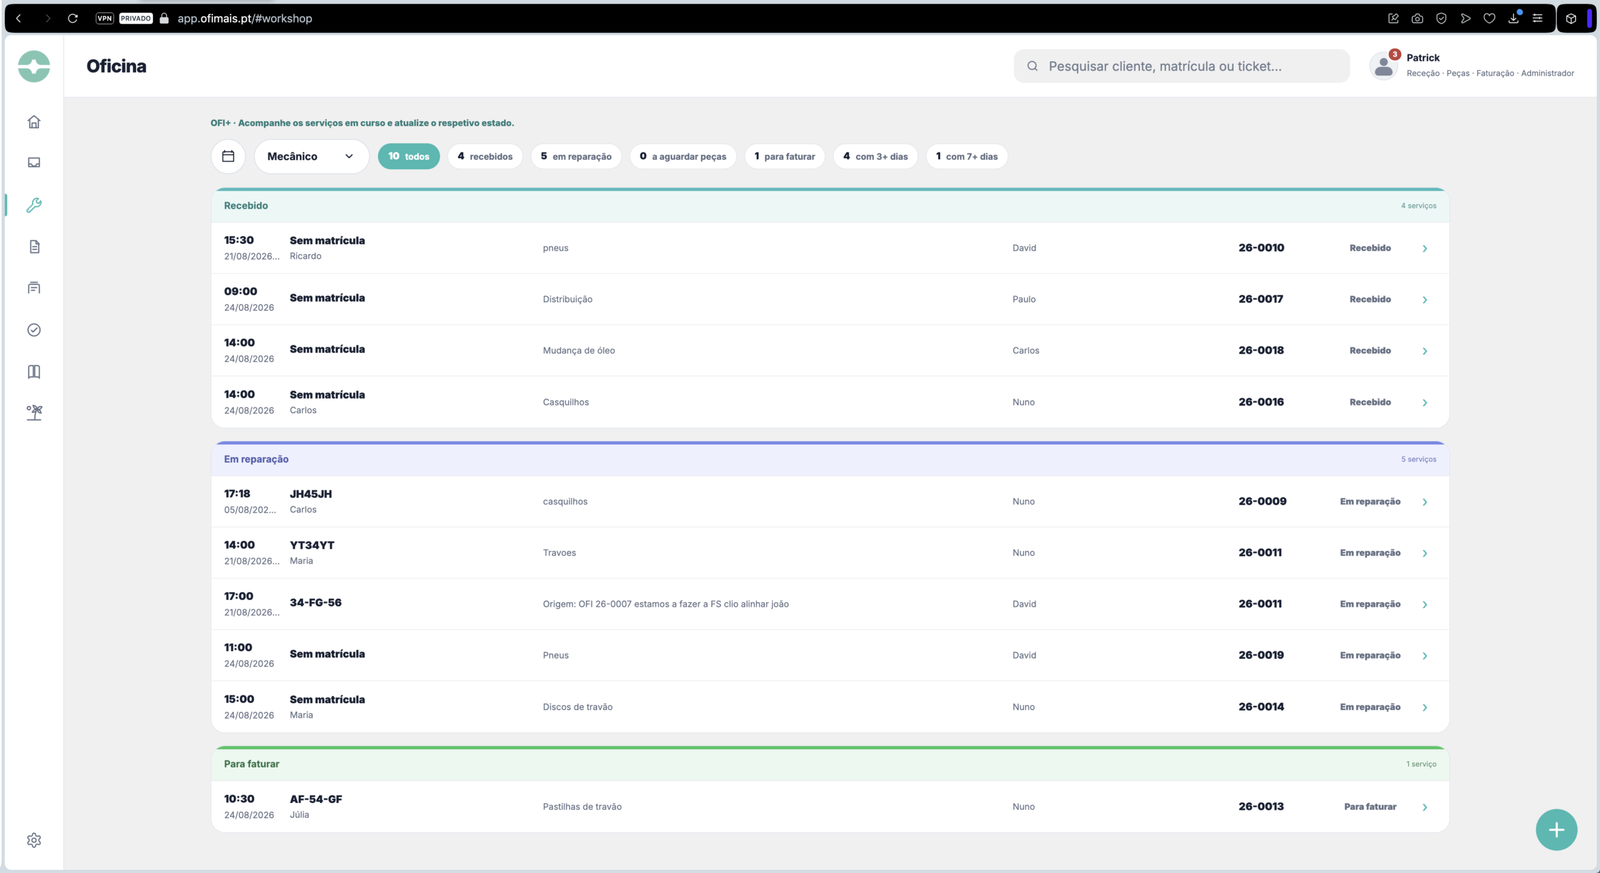Screen dimensions: 1600x873
Task: Go back in browser toolbar
Action: click(x=19, y=18)
